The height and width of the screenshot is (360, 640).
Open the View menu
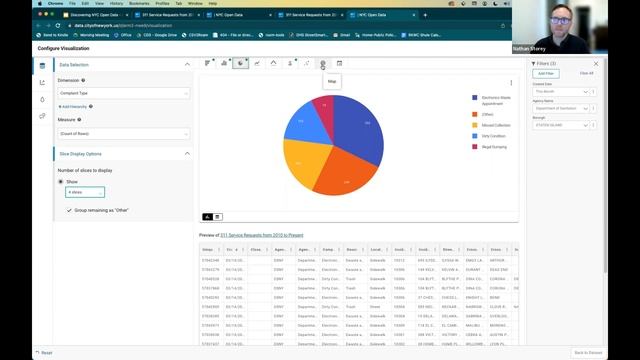(99, 3)
